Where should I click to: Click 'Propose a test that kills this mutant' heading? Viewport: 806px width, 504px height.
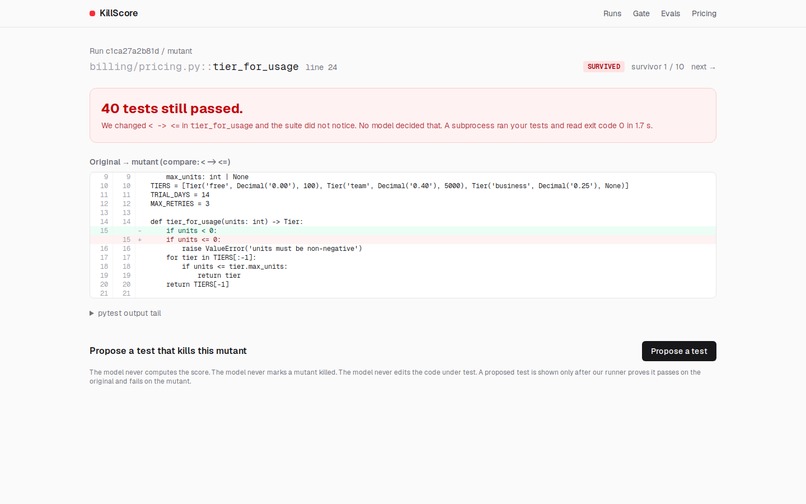(x=168, y=351)
